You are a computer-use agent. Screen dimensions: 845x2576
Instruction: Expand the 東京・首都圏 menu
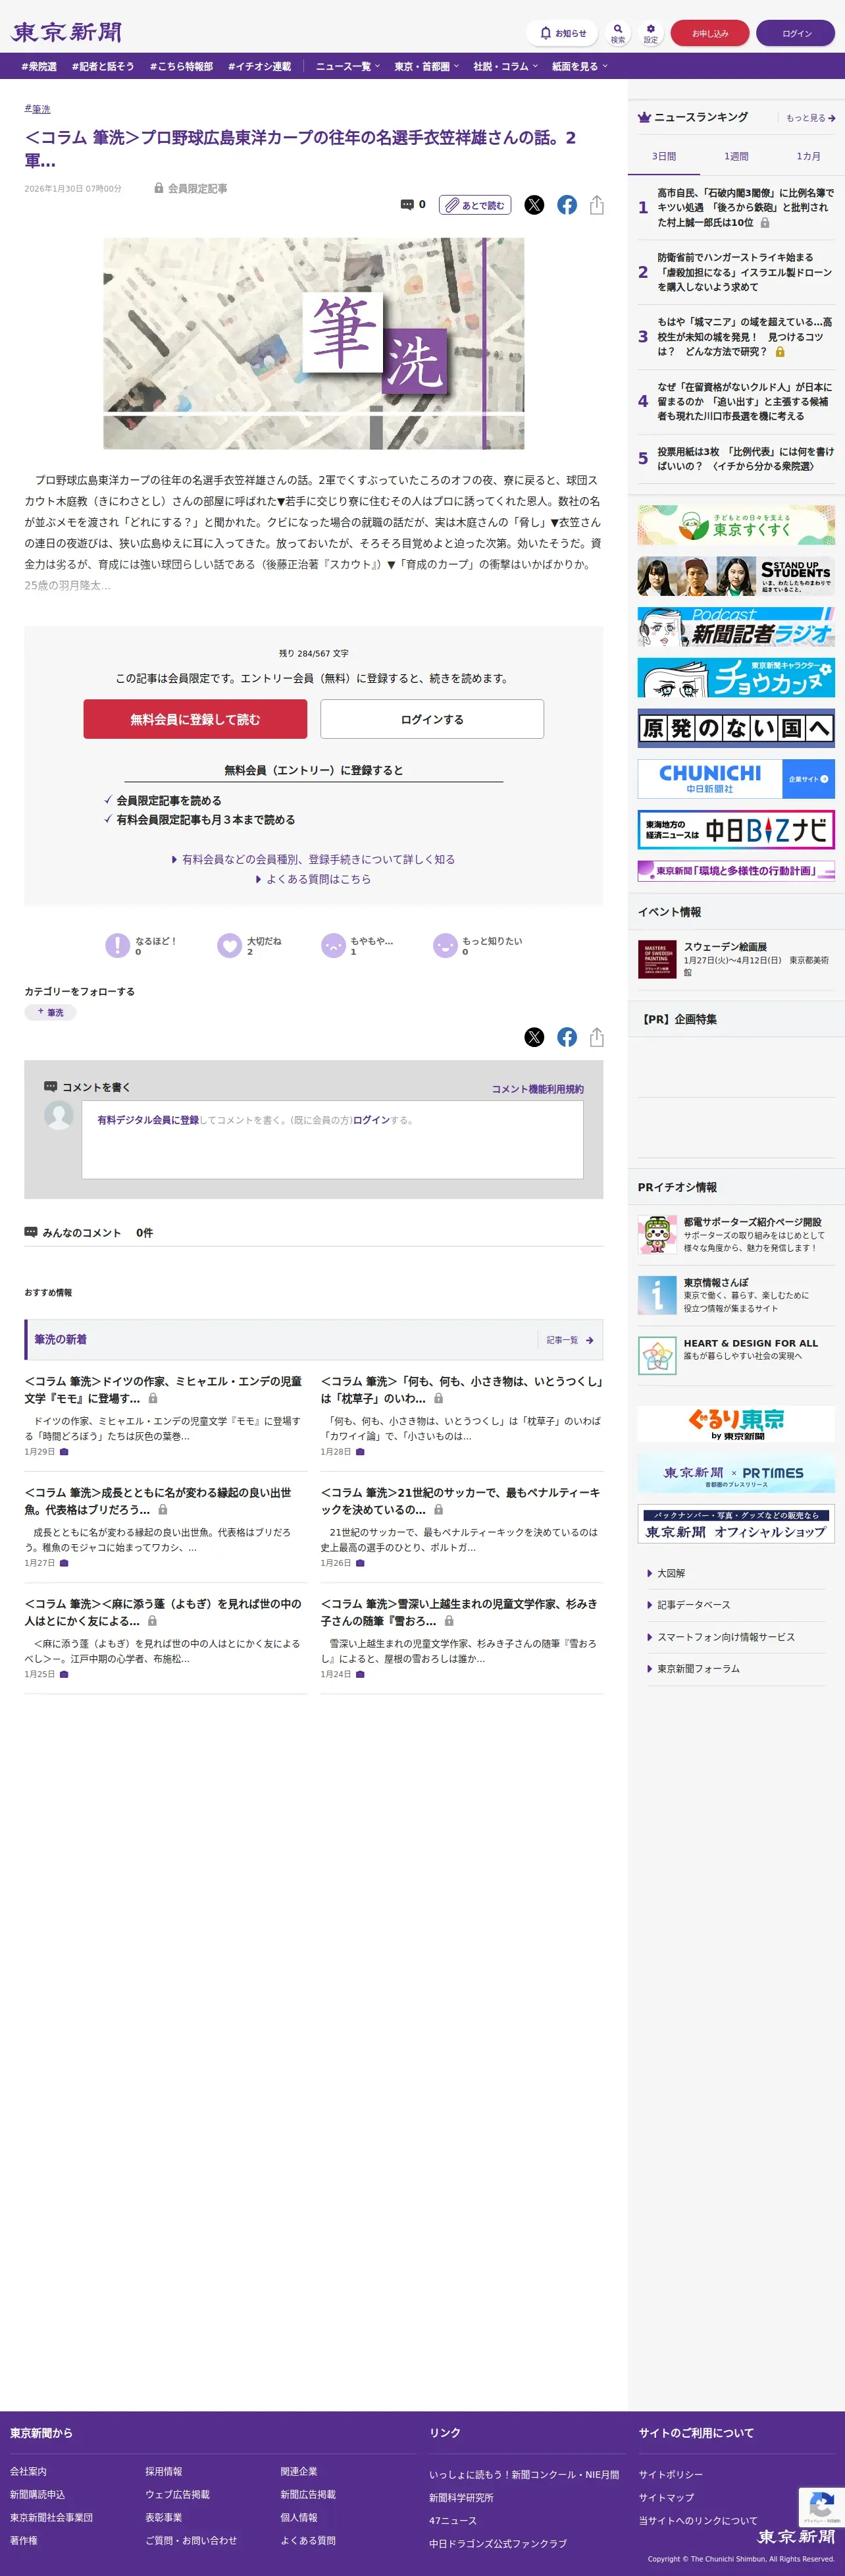point(427,66)
